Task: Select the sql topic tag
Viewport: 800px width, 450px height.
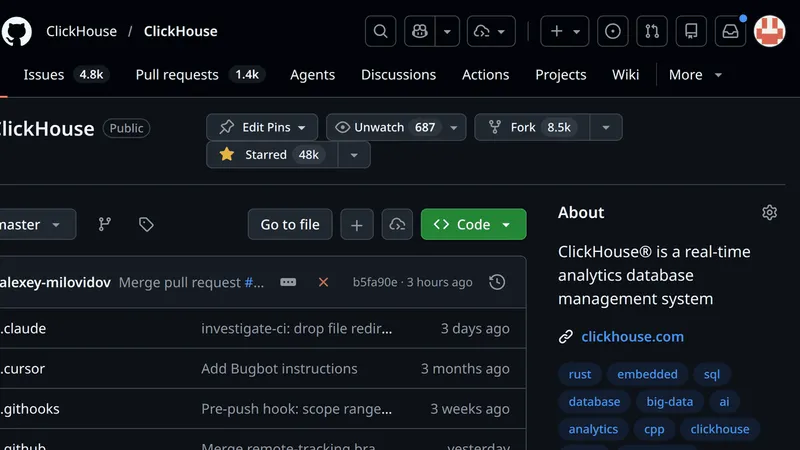Action: (712, 374)
